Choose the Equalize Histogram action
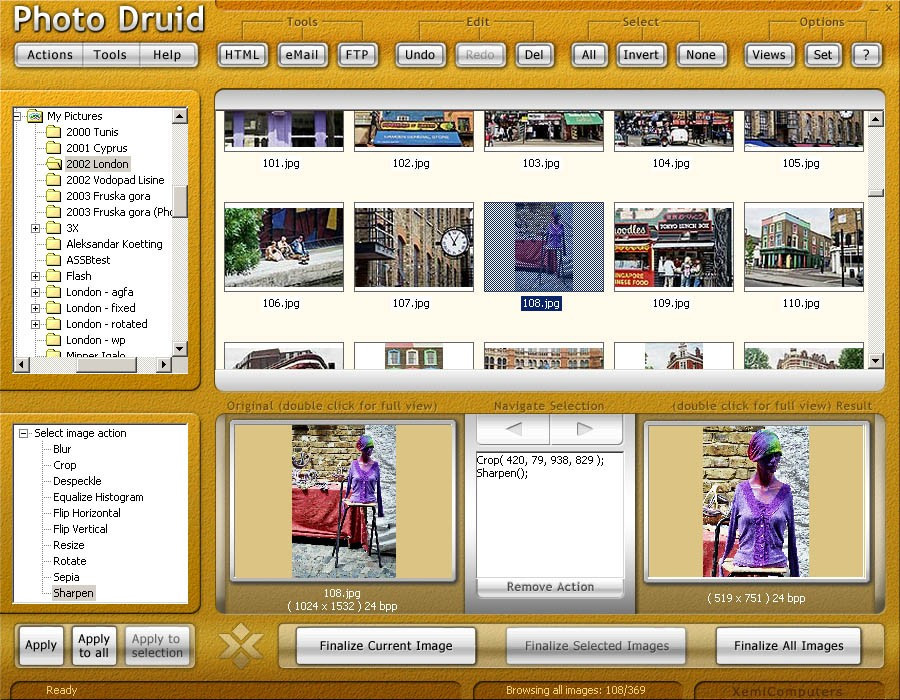The width and height of the screenshot is (900, 700). [x=98, y=497]
